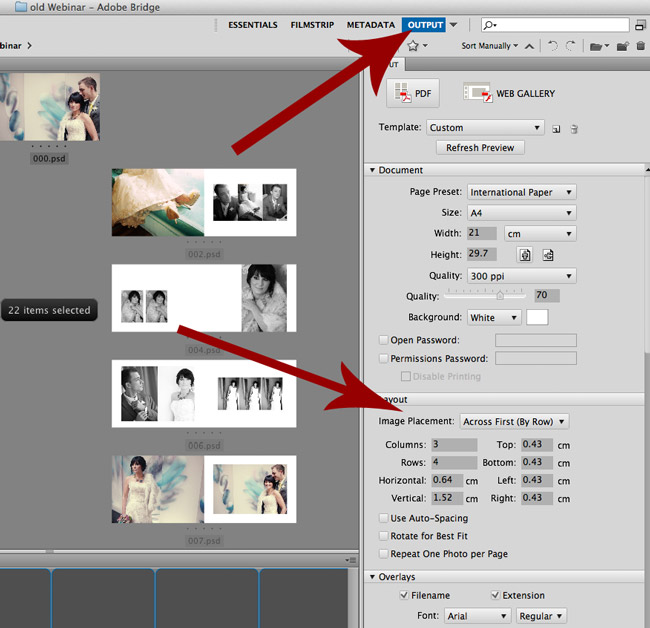Open the Background dropdown showing White
Viewport: 650px width, 628px height.
point(494,318)
